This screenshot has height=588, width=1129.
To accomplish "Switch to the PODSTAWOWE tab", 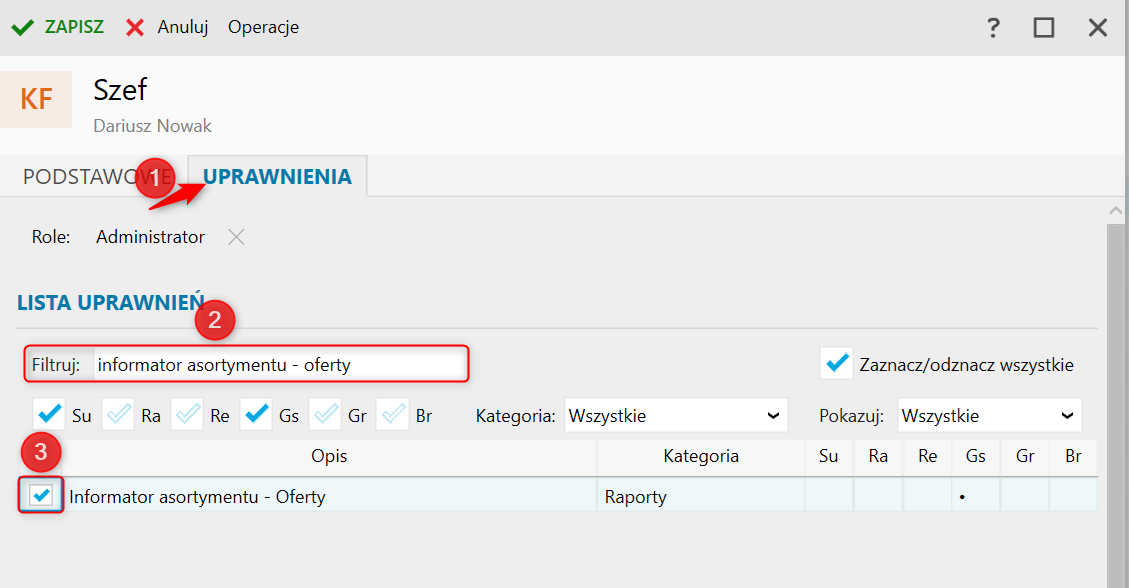I will pos(85,177).
